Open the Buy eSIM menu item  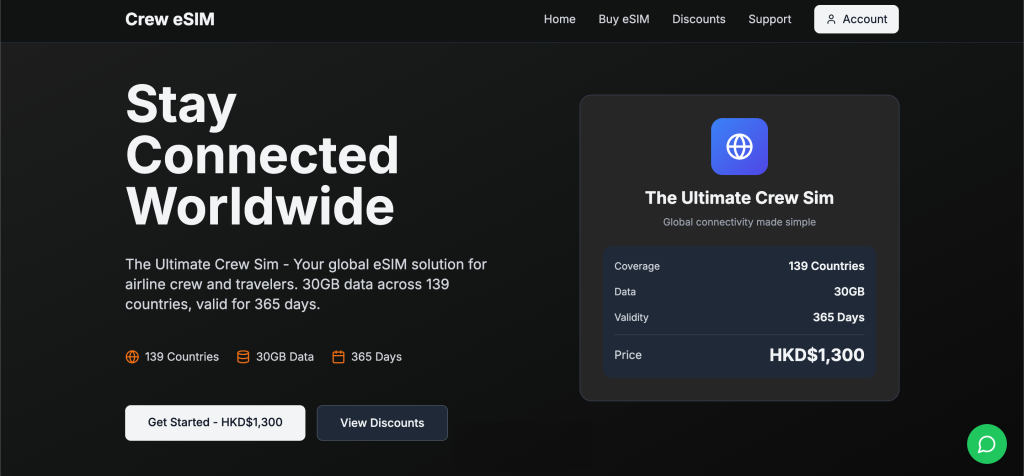pyautogui.click(x=624, y=19)
